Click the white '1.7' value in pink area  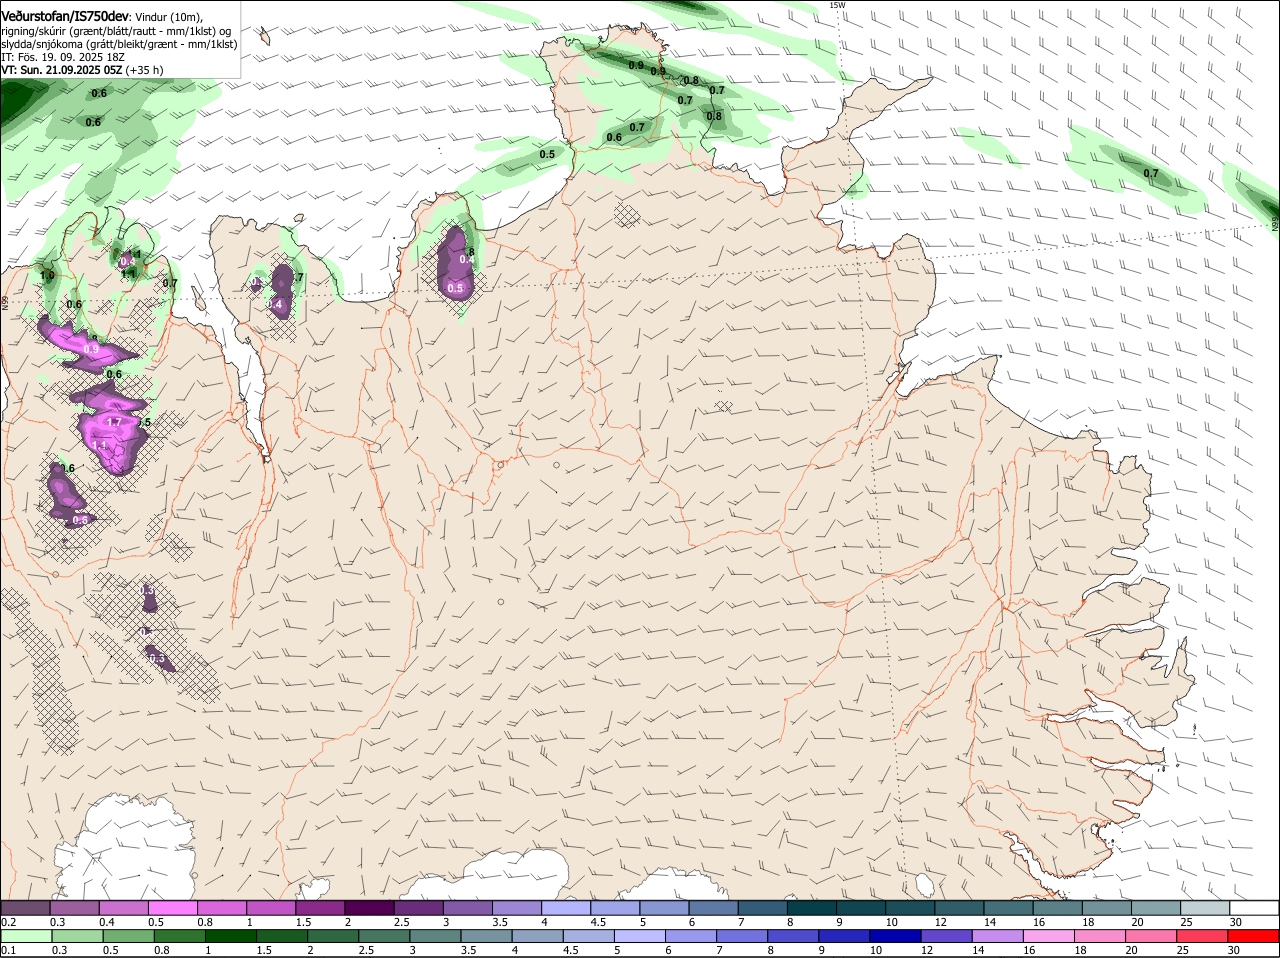(x=114, y=422)
